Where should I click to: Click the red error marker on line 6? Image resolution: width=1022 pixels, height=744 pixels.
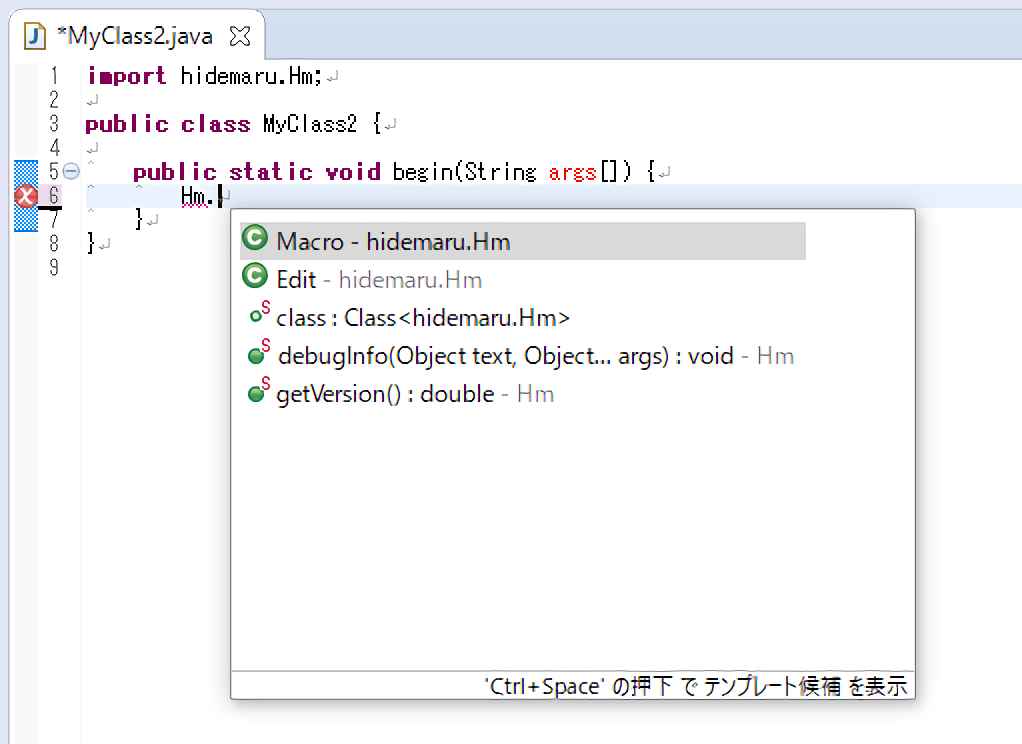pos(26,196)
